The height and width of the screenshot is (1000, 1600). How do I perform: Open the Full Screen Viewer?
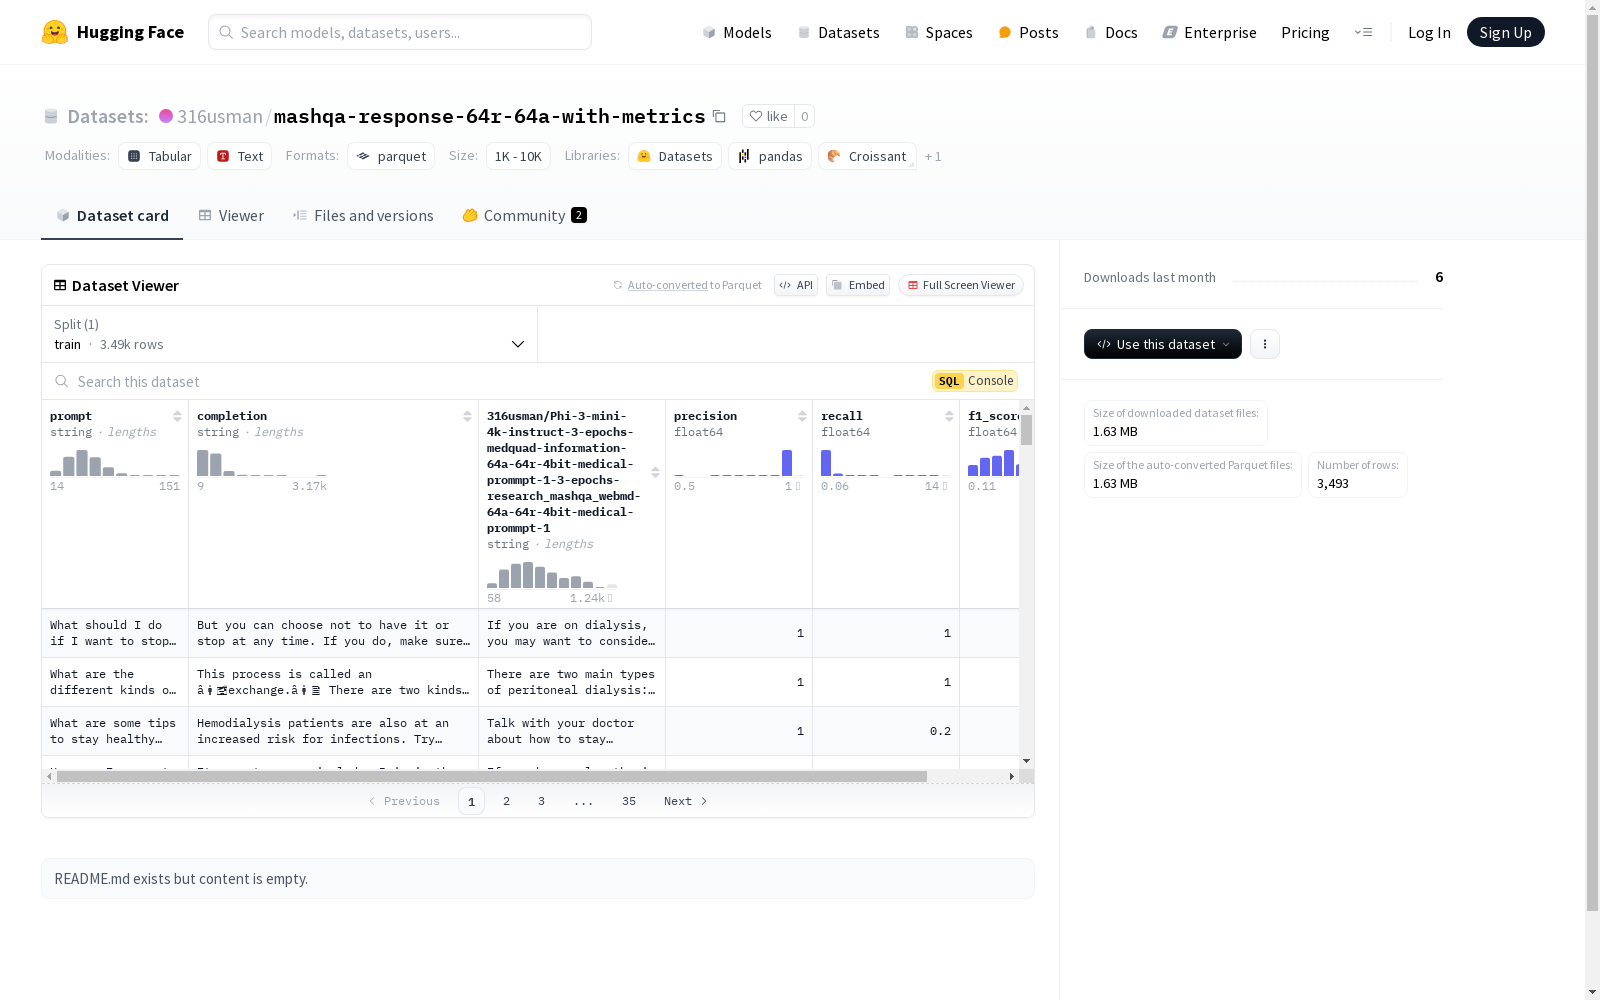(961, 285)
